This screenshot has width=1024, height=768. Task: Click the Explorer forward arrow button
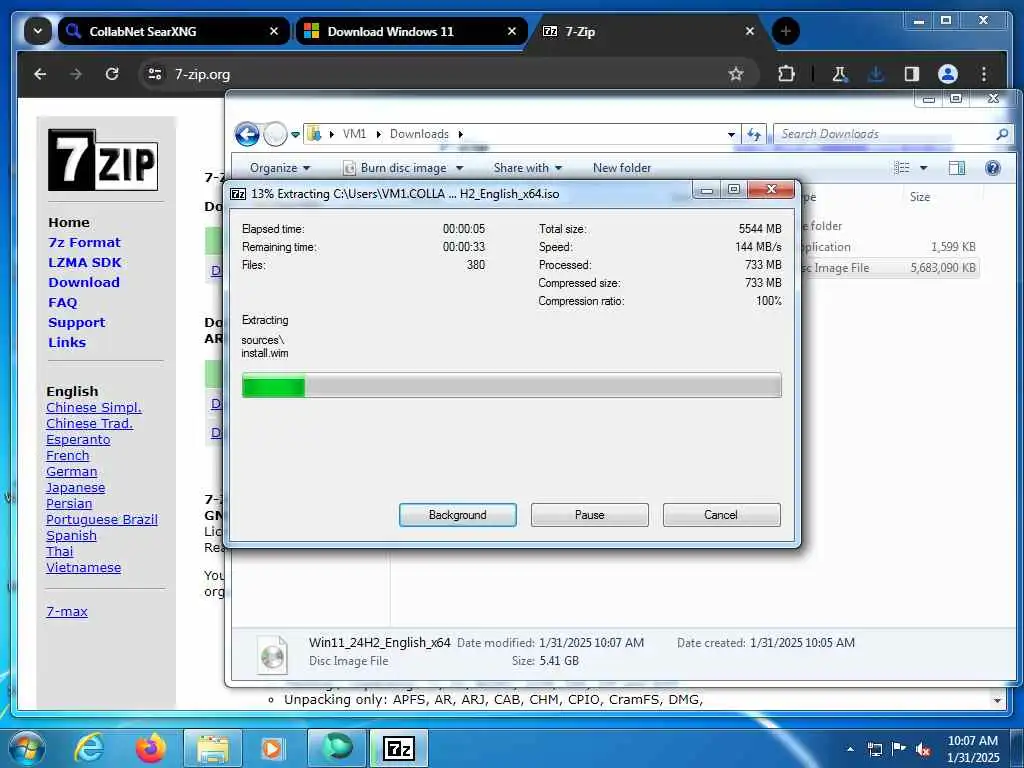[275, 135]
